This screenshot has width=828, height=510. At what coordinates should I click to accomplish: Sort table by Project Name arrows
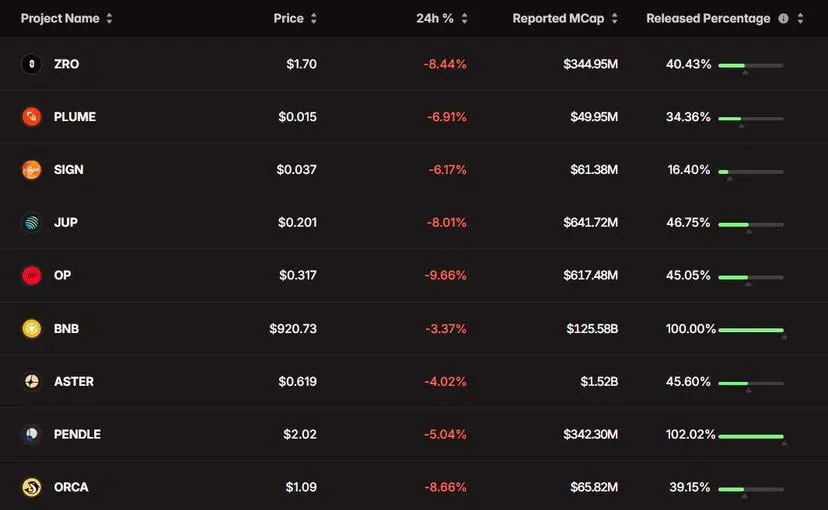109,19
